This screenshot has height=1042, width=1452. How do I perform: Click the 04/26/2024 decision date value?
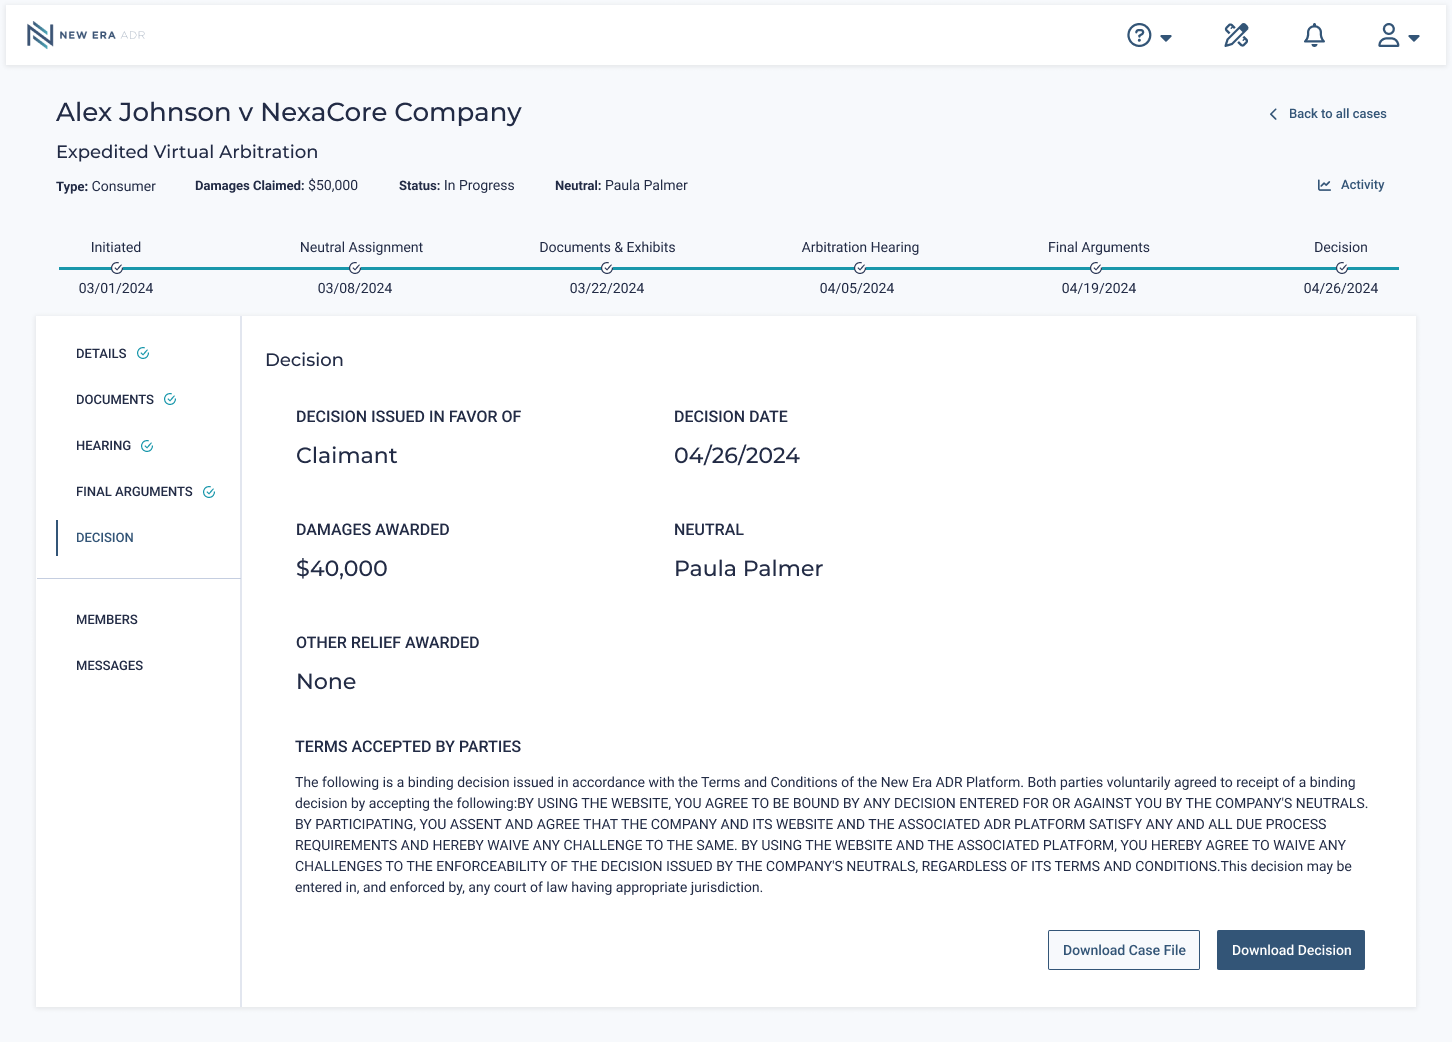point(737,455)
